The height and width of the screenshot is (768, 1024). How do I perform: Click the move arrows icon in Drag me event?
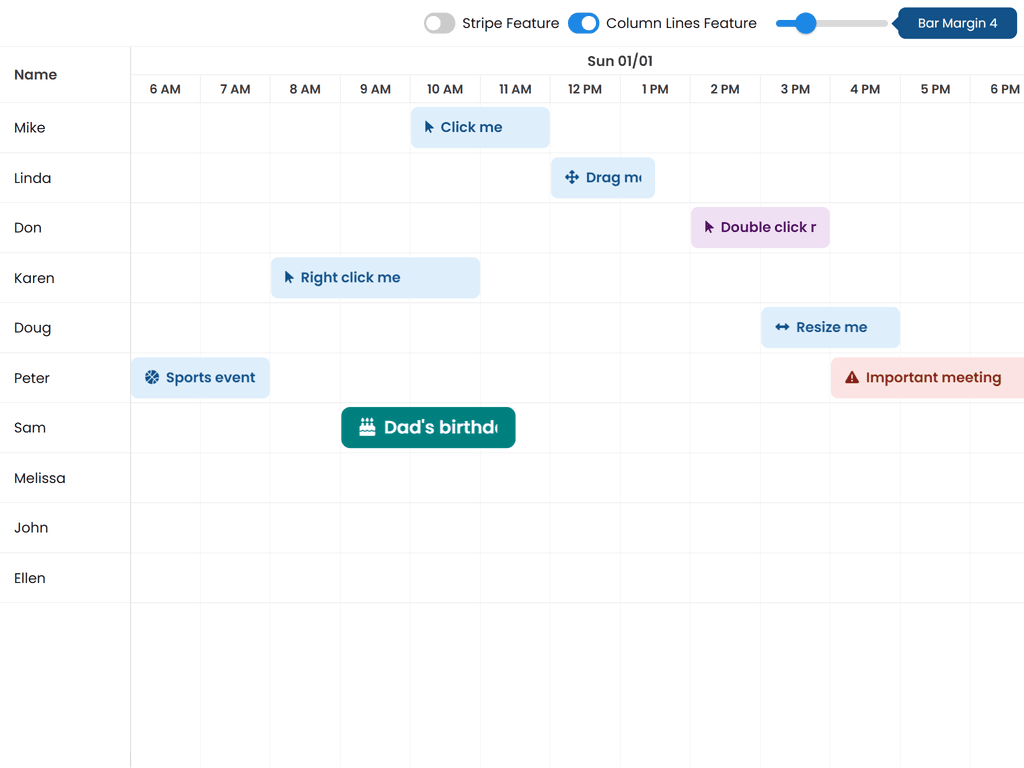[x=572, y=177]
